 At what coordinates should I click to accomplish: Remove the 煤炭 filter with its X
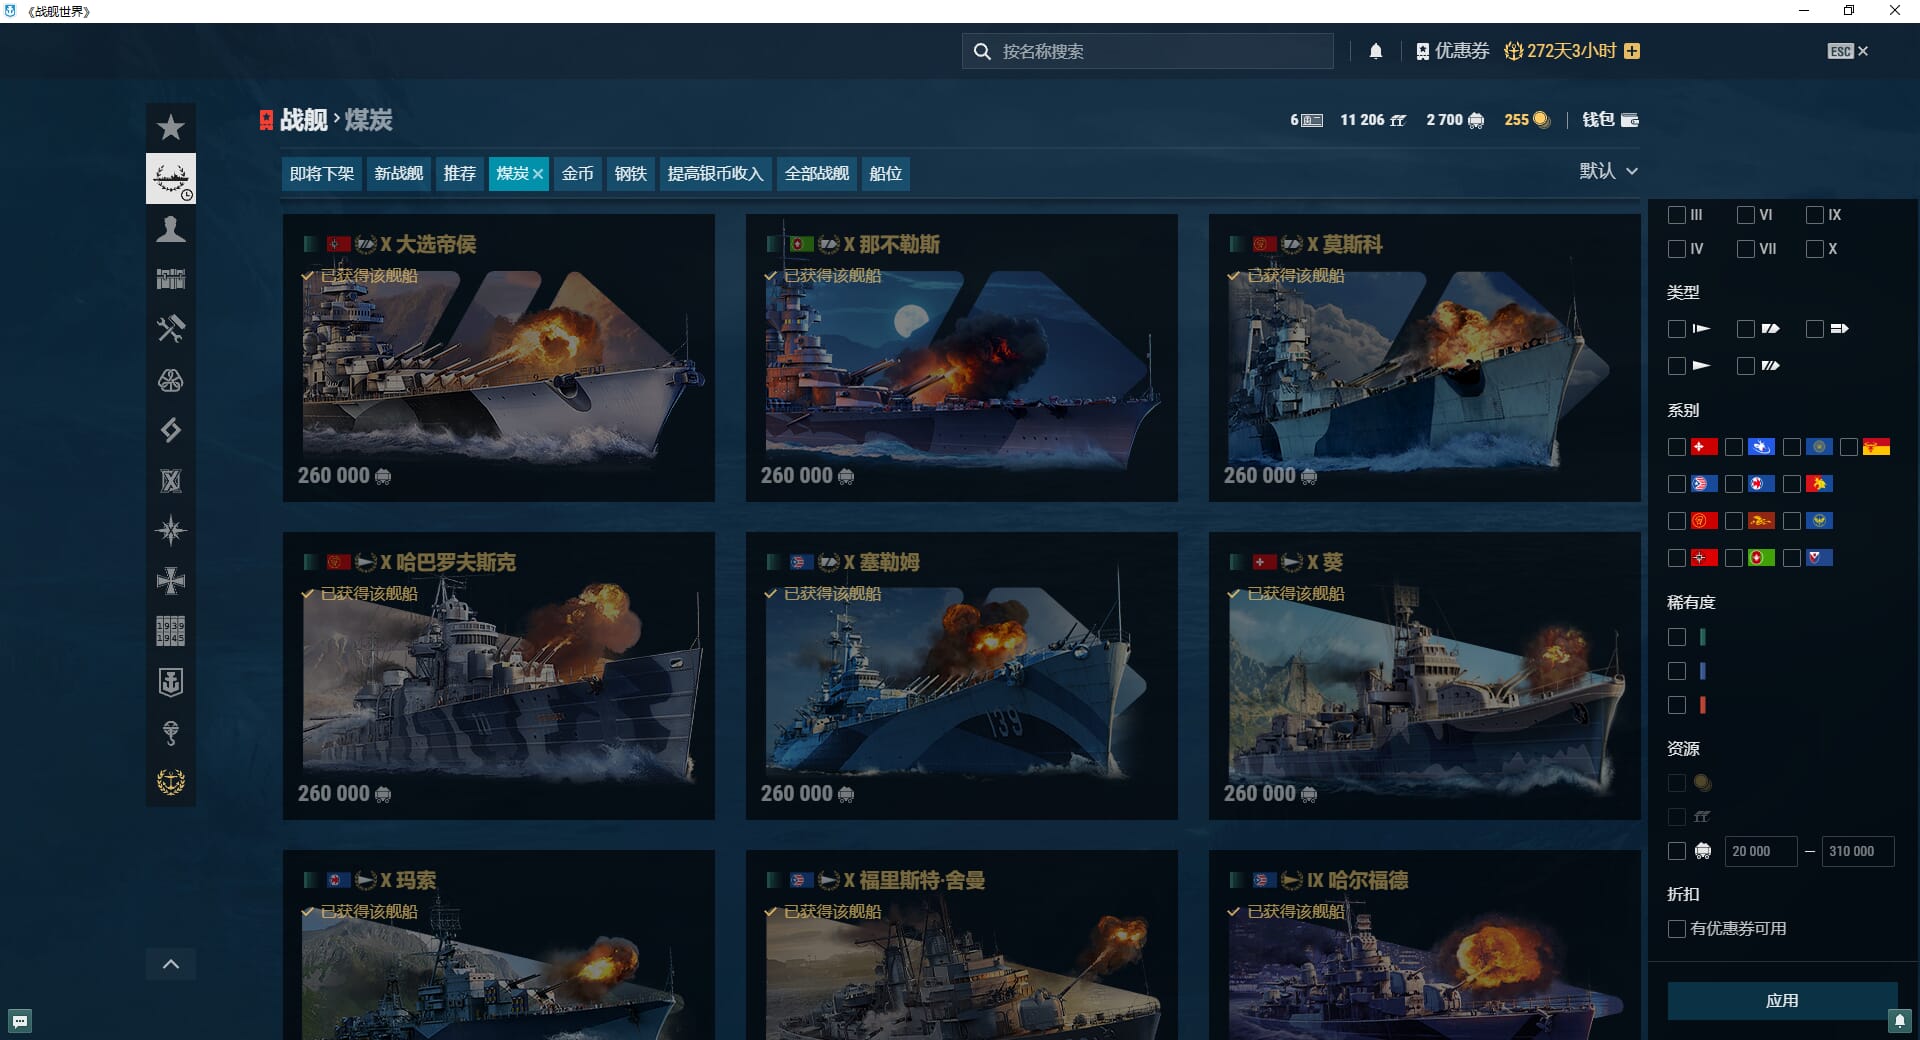coord(538,174)
